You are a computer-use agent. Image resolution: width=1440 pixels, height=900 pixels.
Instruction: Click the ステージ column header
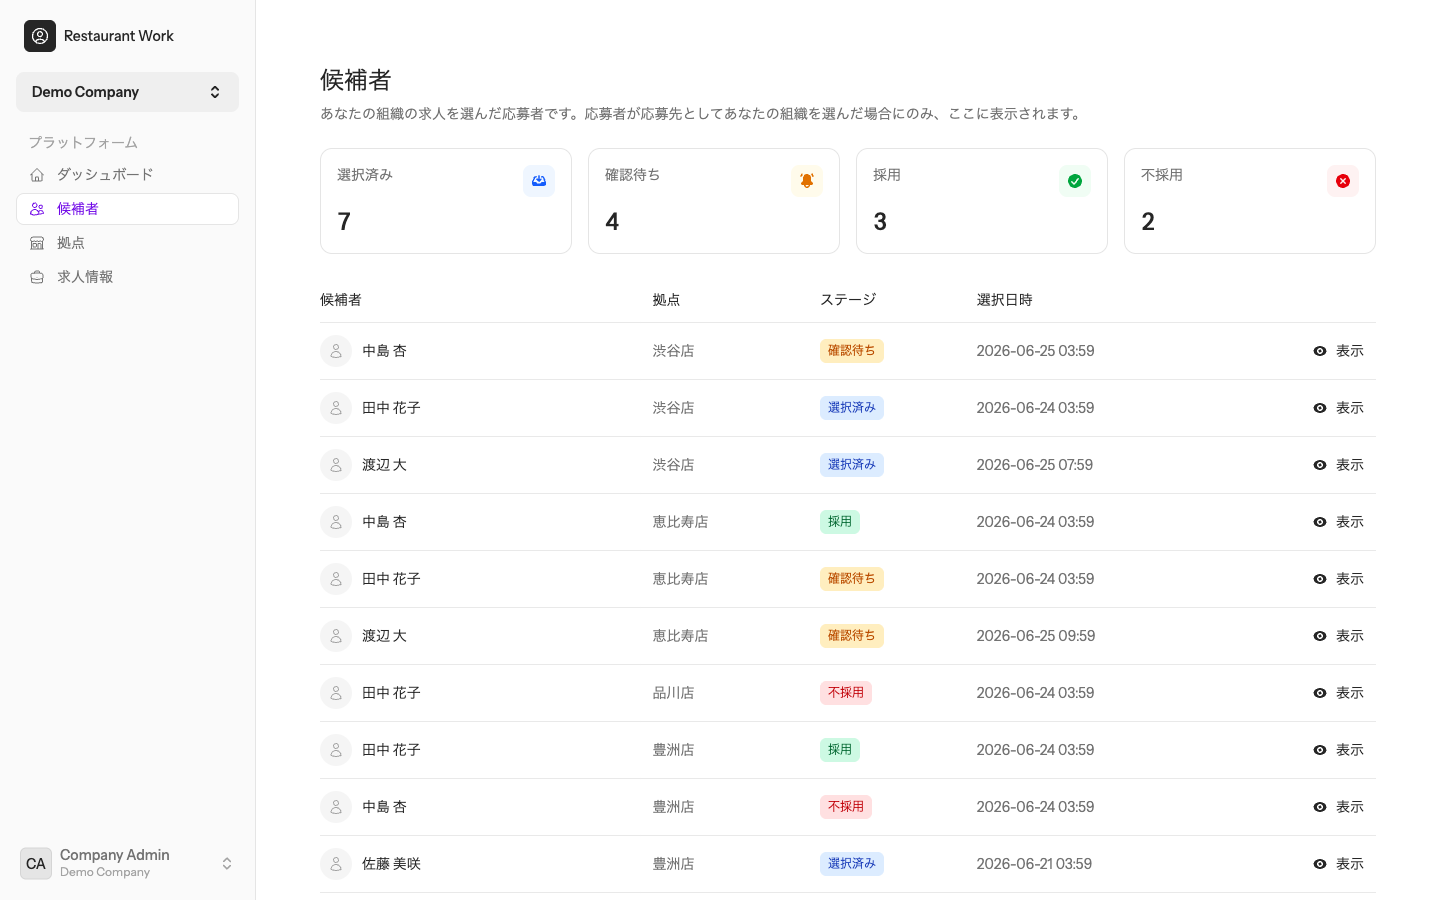[x=848, y=300]
